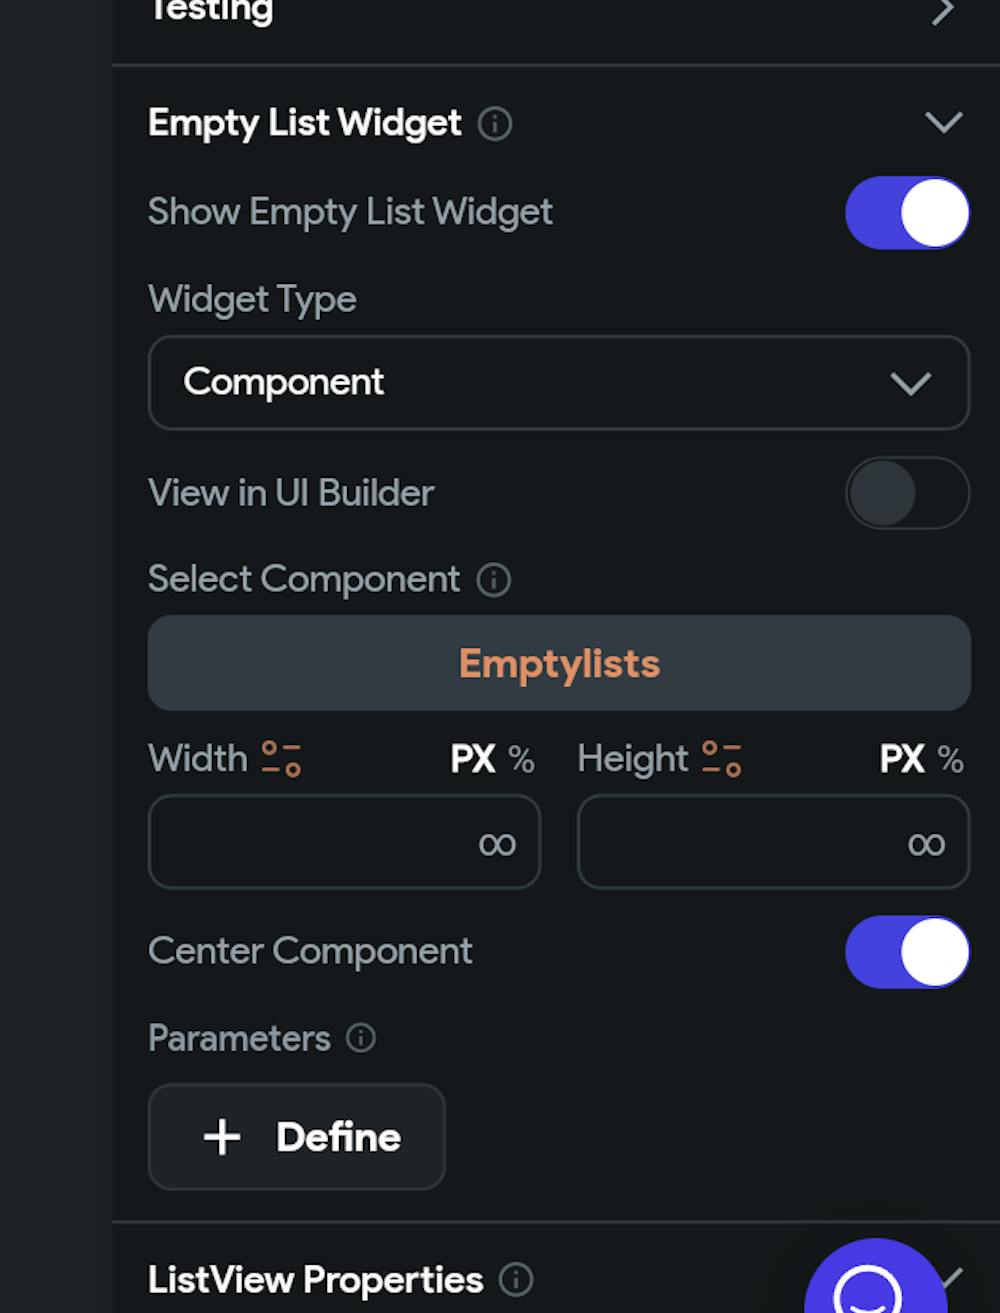Click info icon beside ListView Properties
The height and width of the screenshot is (1313, 1000).
tap(516, 1280)
